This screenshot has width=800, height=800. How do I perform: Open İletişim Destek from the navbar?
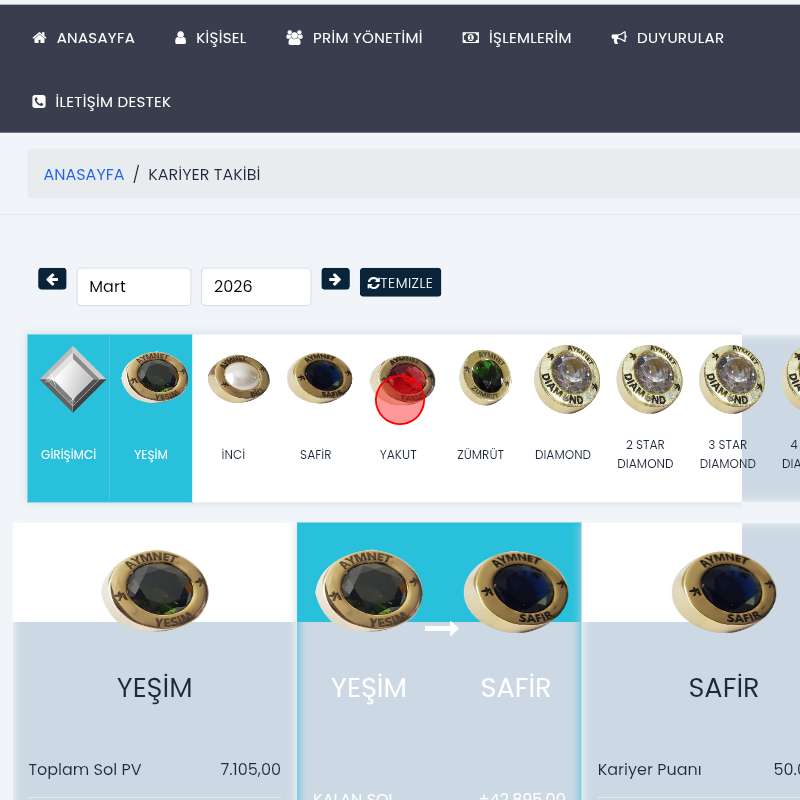point(101,102)
